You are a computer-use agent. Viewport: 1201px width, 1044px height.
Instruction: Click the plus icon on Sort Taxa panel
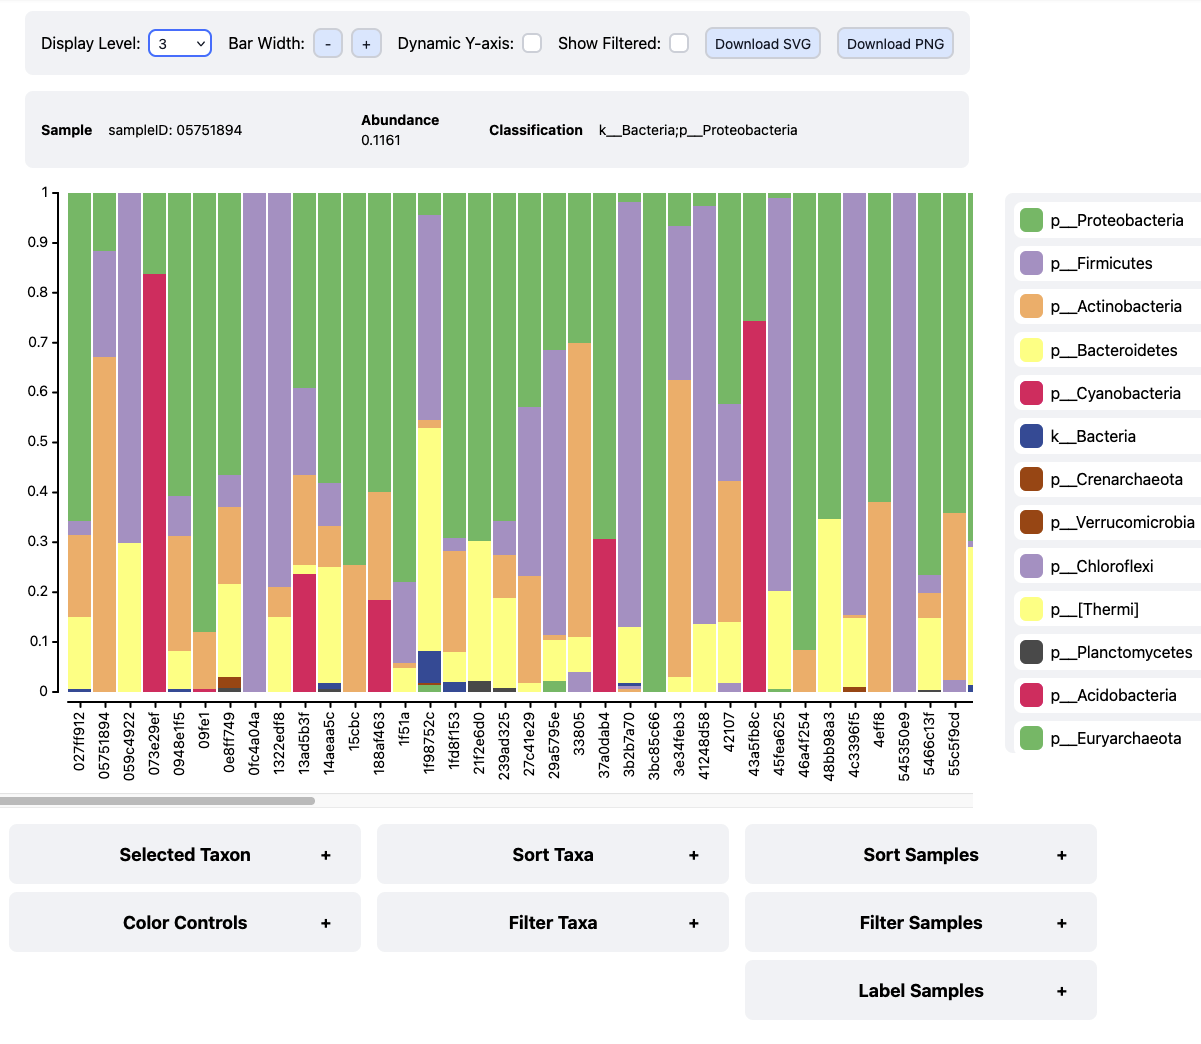pyautogui.click(x=693, y=855)
